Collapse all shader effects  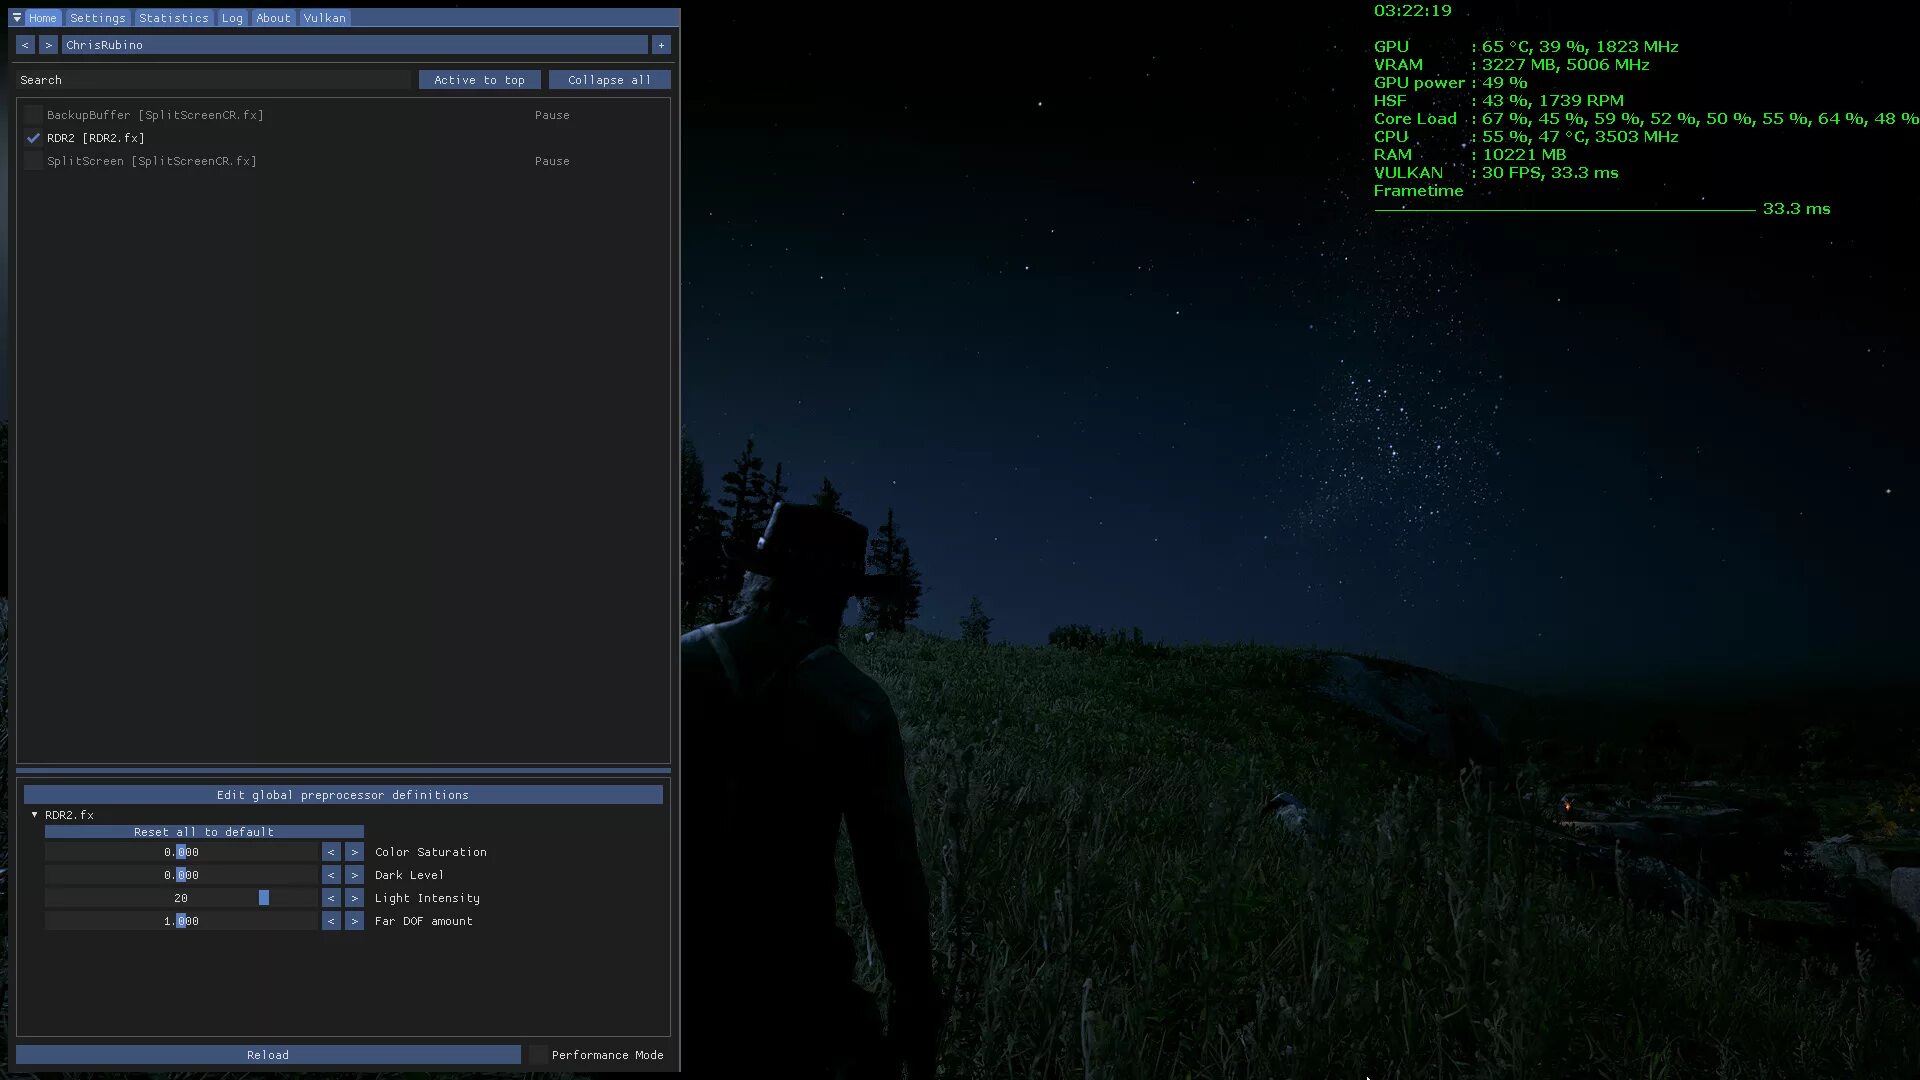pos(608,79)
